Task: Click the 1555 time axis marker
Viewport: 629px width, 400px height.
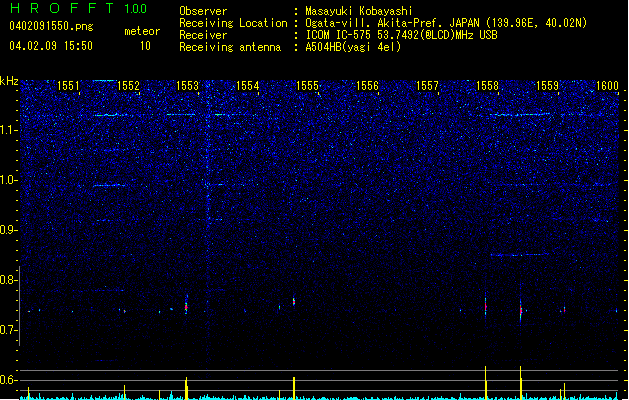Action: click(307, 86)
